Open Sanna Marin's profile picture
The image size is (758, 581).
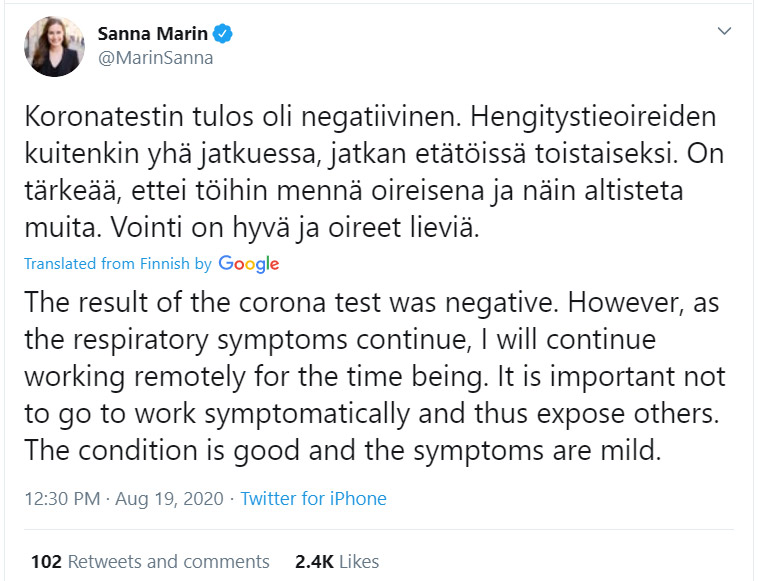55,47
